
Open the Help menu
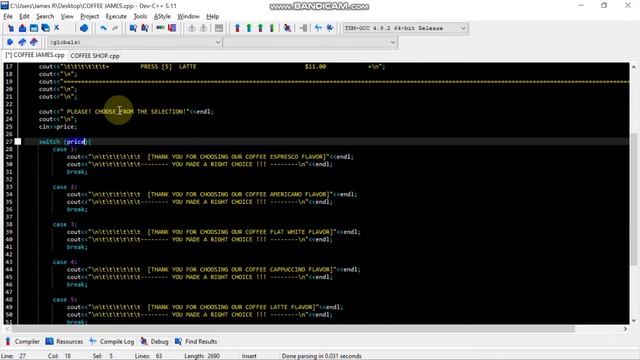coord(212,16)
